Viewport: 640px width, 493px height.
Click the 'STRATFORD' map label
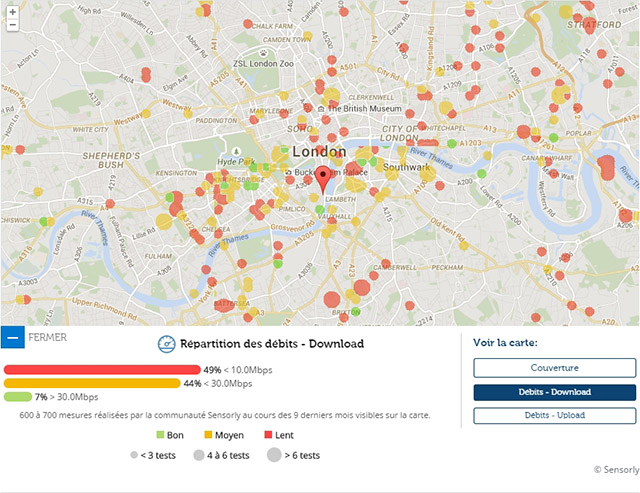coord(594,25)
